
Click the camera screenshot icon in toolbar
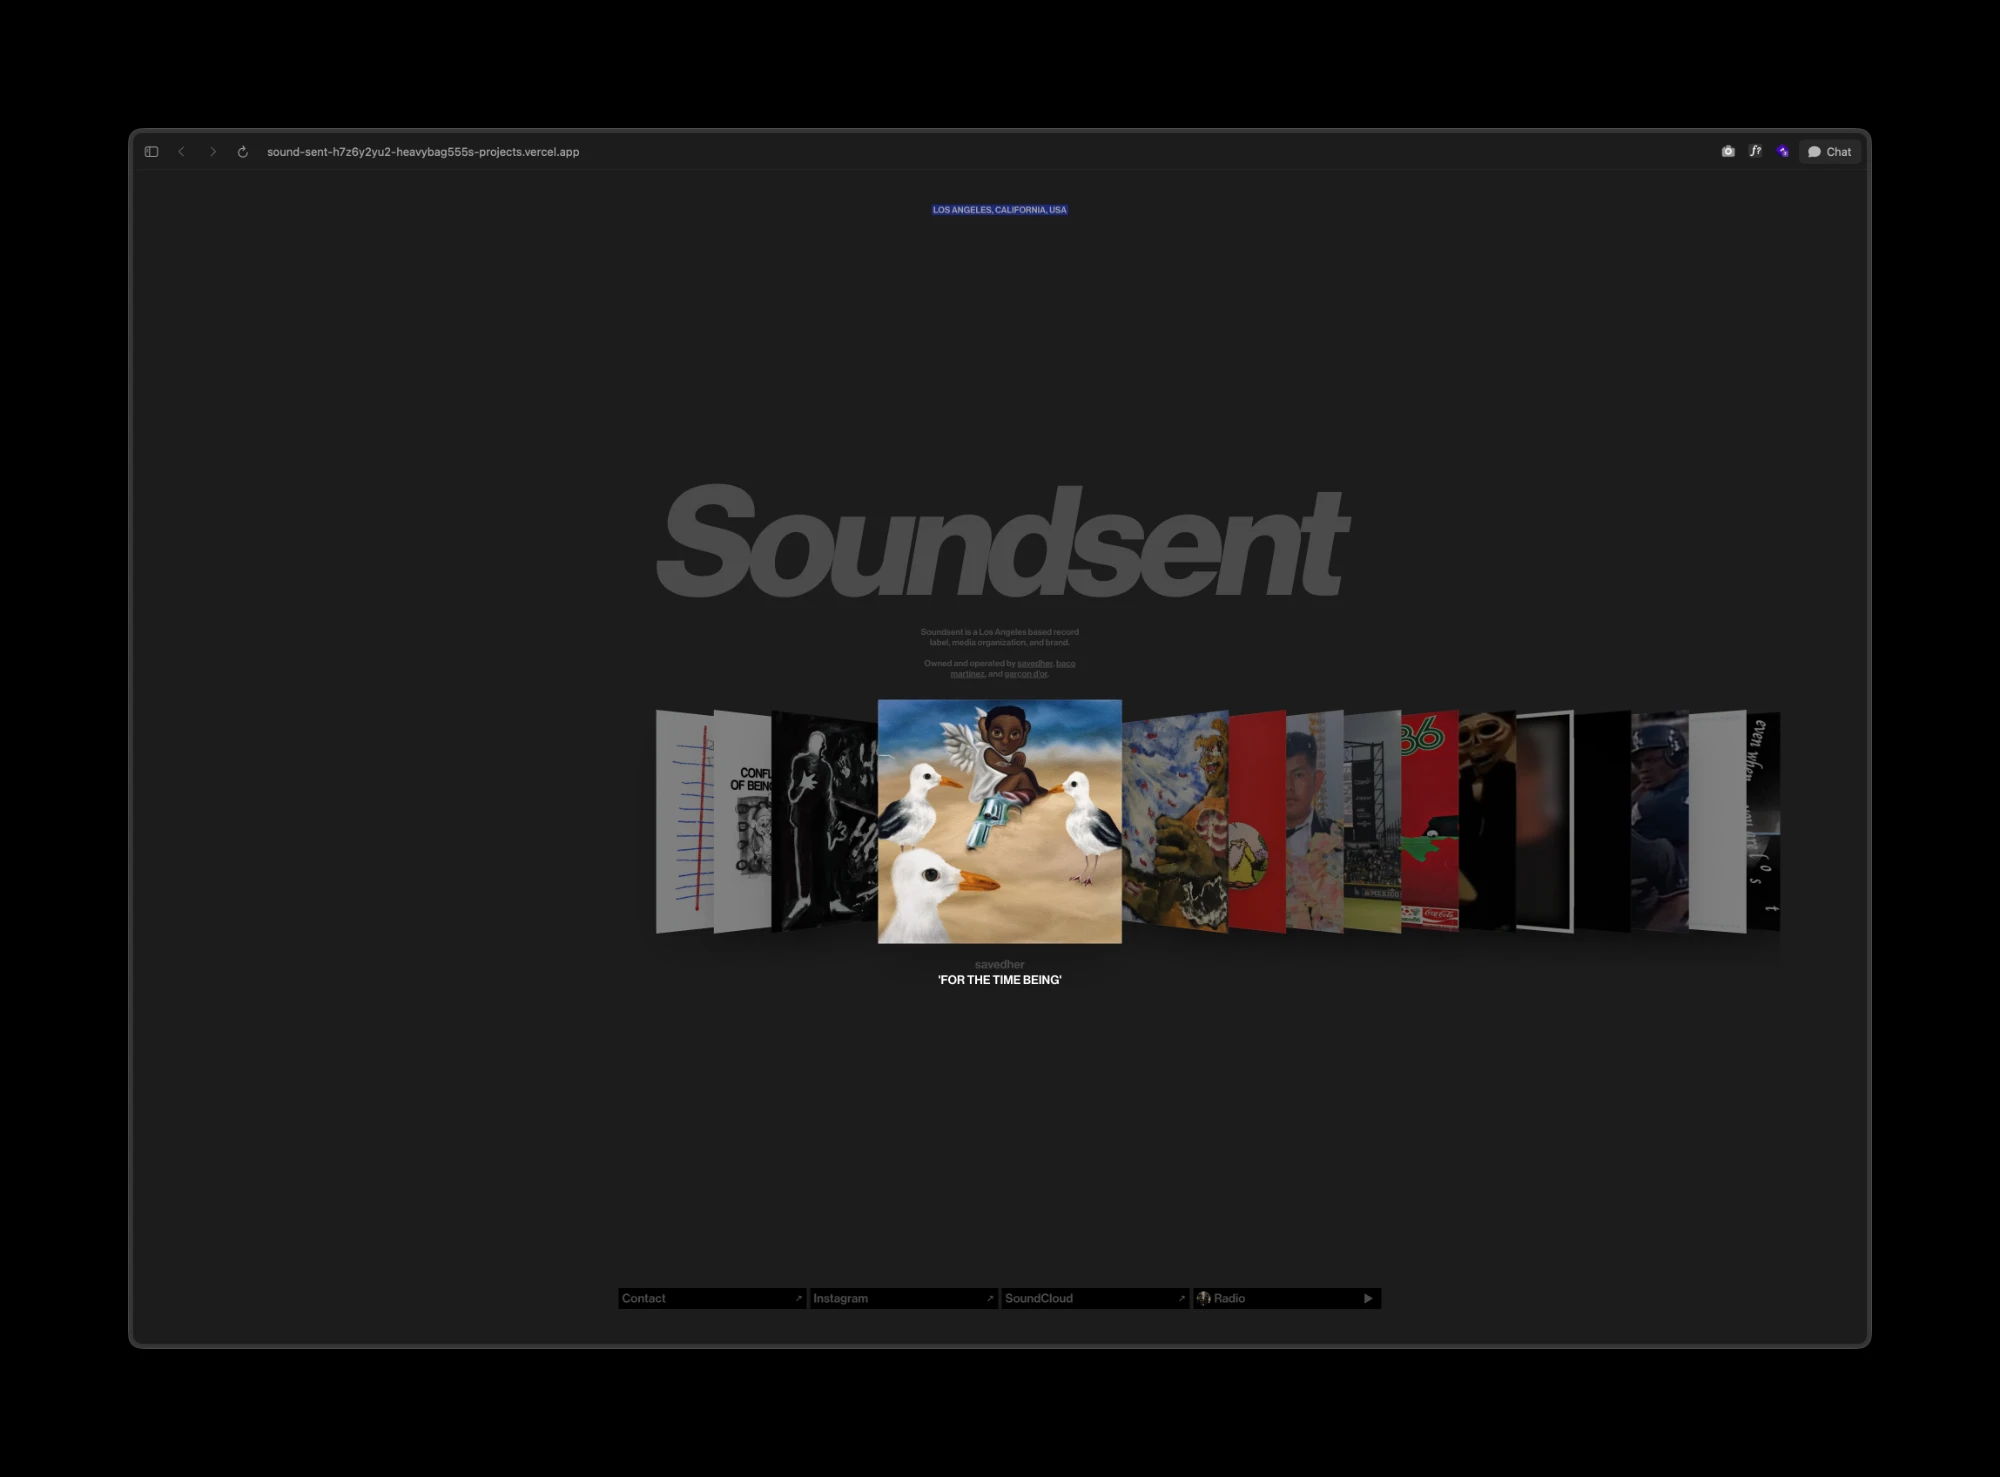1728,152
